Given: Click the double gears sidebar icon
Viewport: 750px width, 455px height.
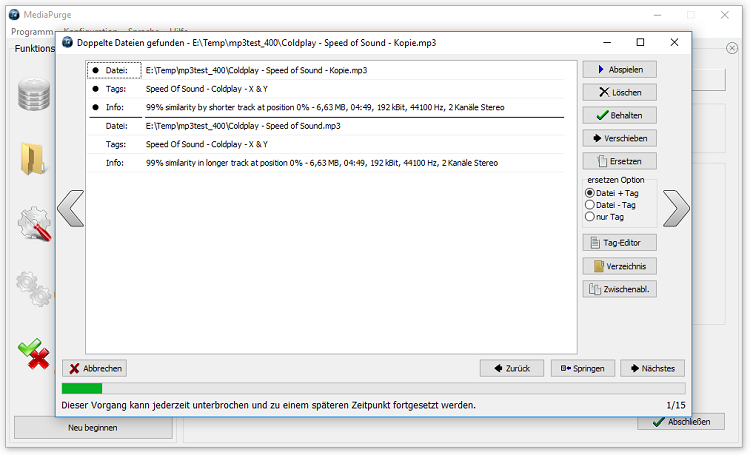Looking at the screenshot, I should pos(34,289).
